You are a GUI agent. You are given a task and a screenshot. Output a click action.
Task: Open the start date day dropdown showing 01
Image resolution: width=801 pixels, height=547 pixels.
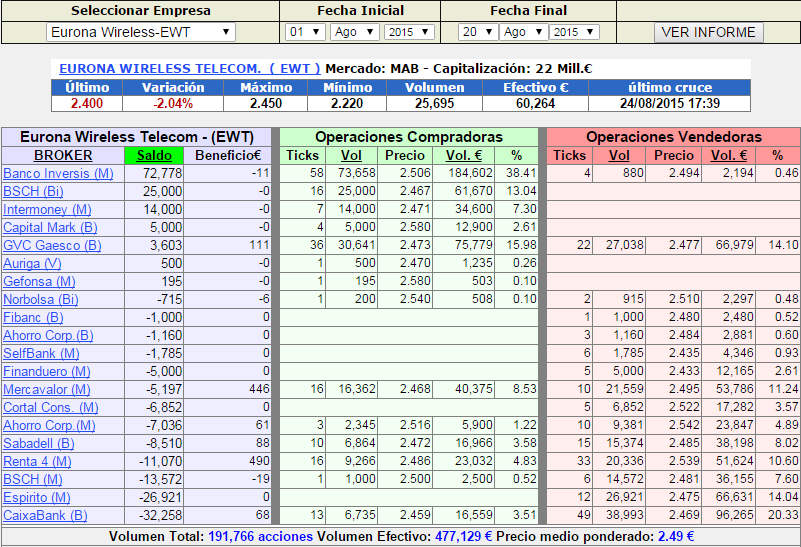pyautogui.click(x=305, y=32)
